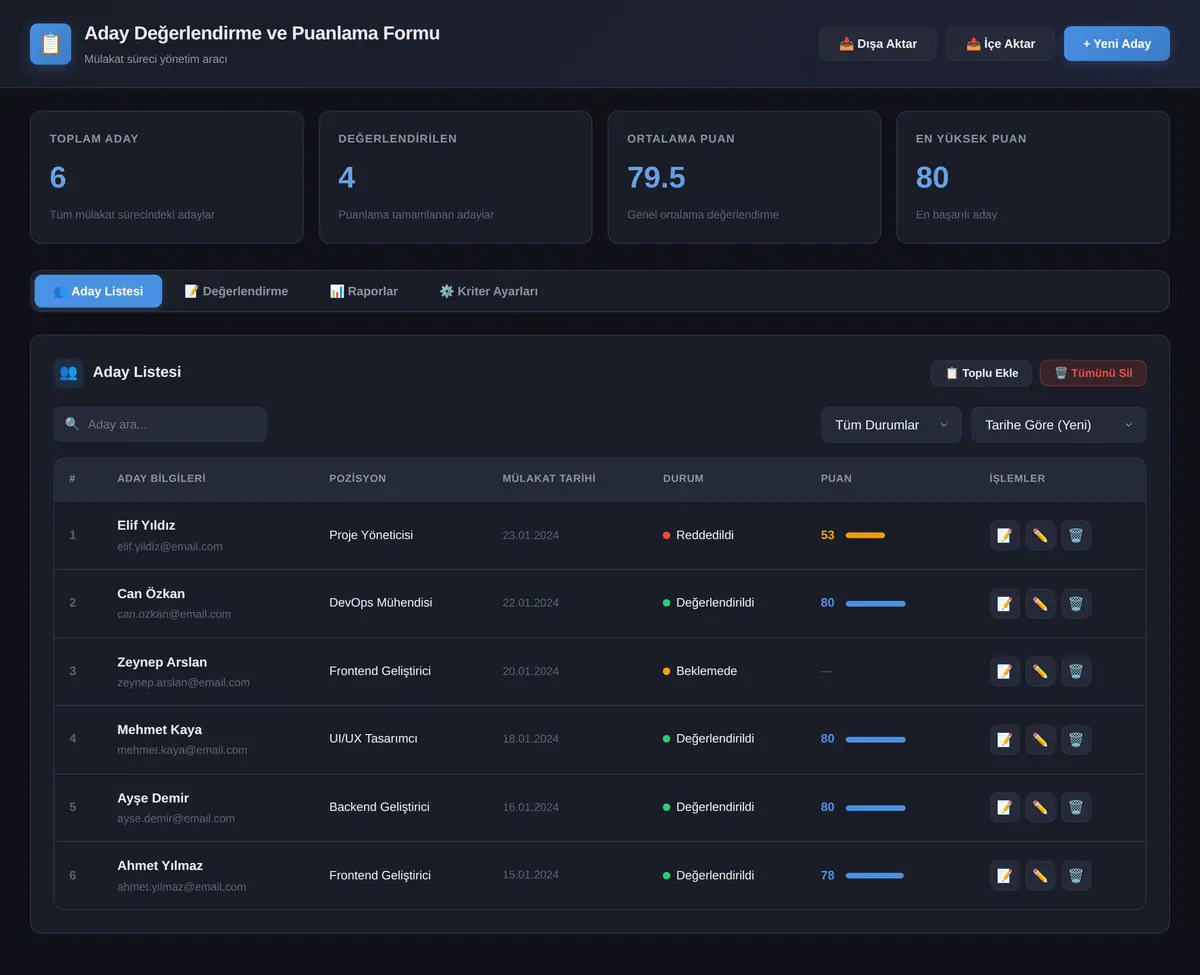Open evaluation note for Mehmet Kaya
Viewport: 1200px width, 975px height.
click(1005, 739)
